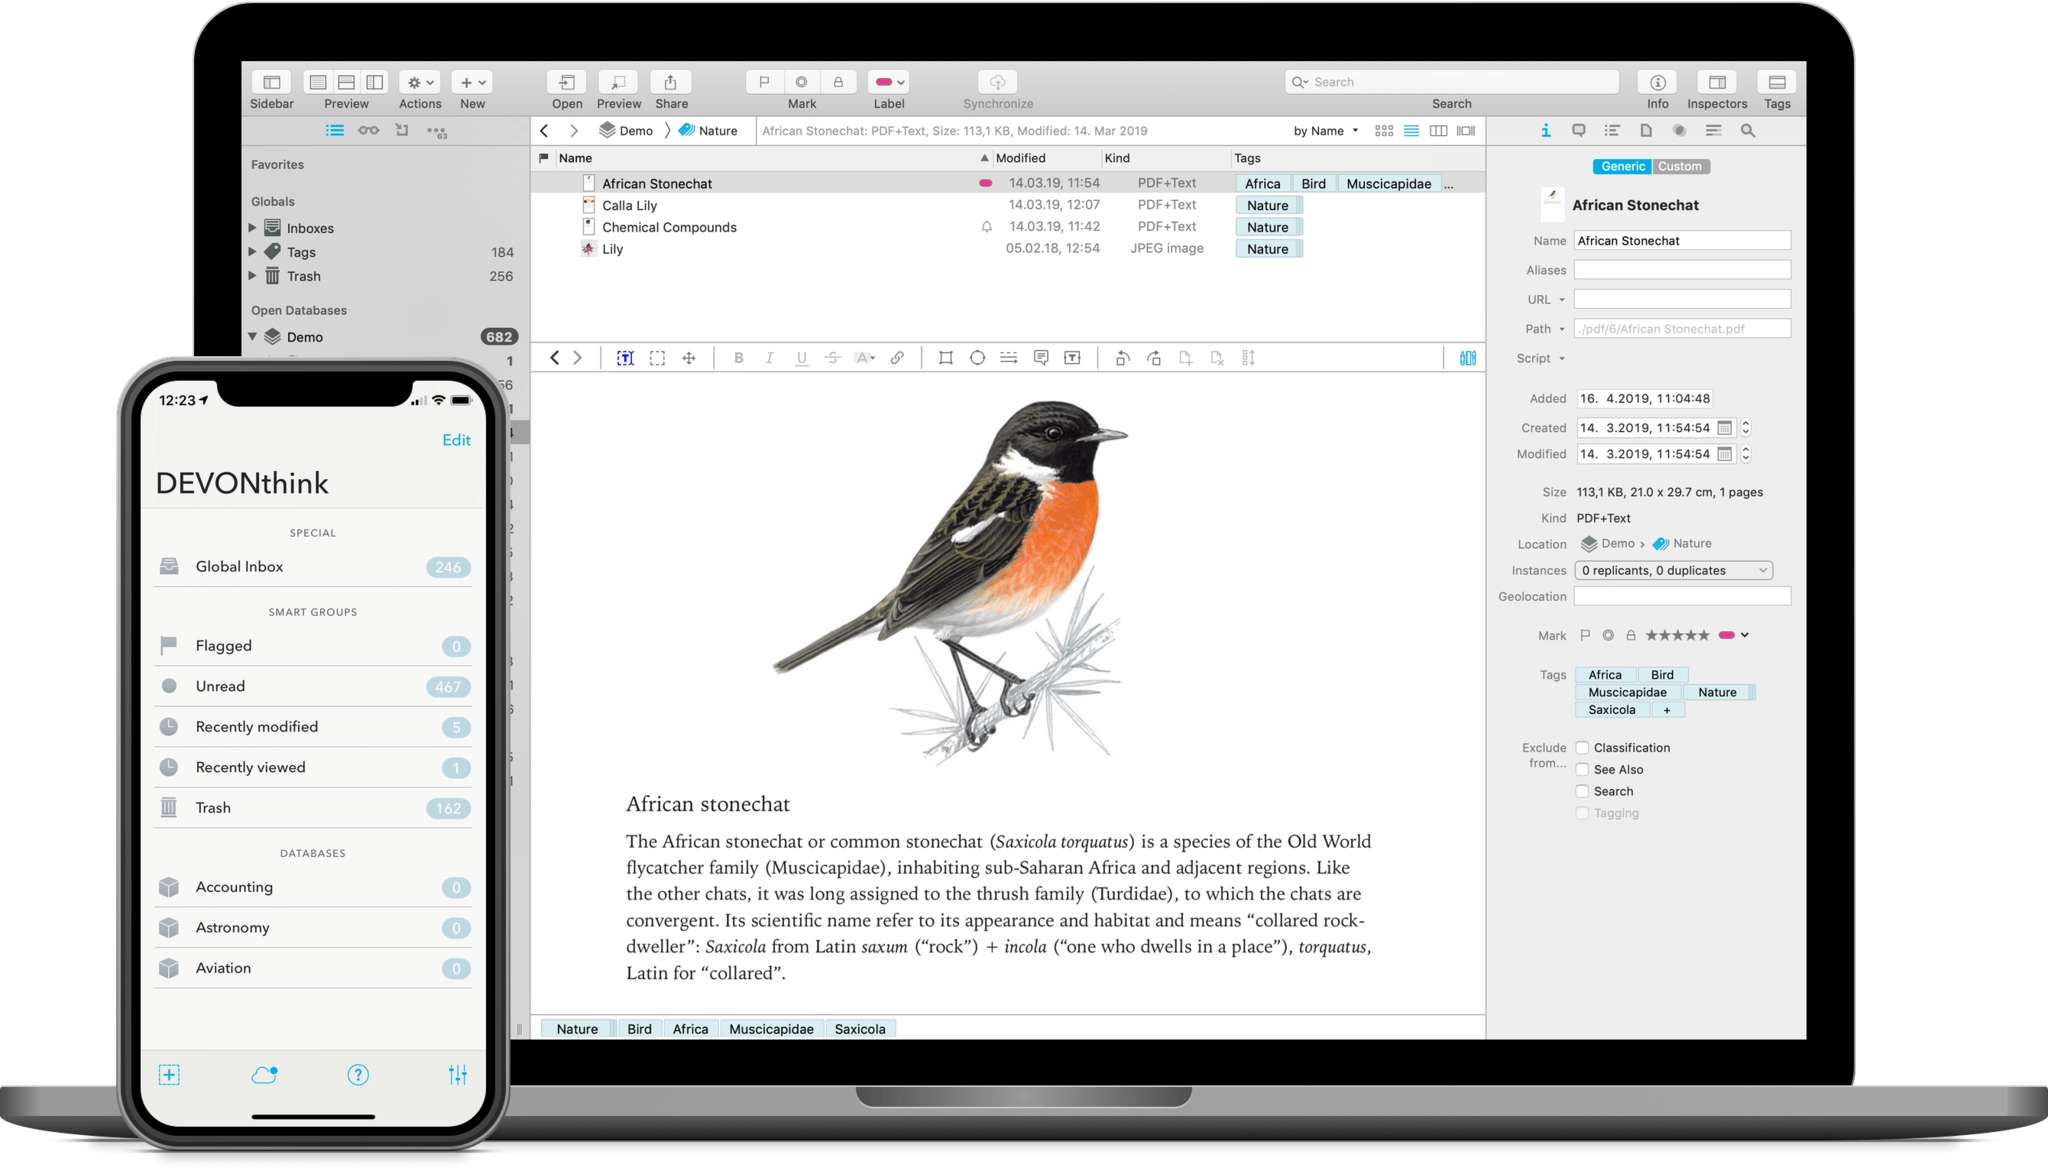Click the Open toolbar icon

[x=566, y=82]
